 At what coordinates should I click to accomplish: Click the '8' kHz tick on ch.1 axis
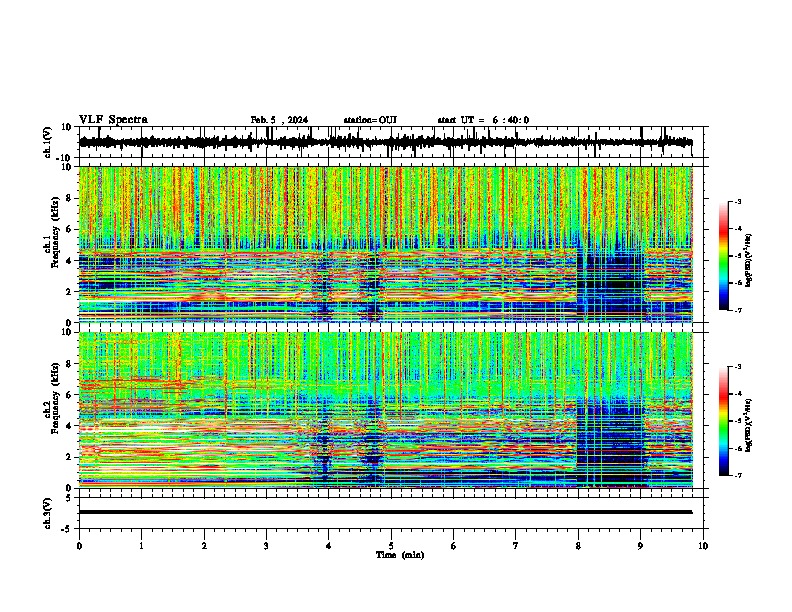tap(69, 198)
